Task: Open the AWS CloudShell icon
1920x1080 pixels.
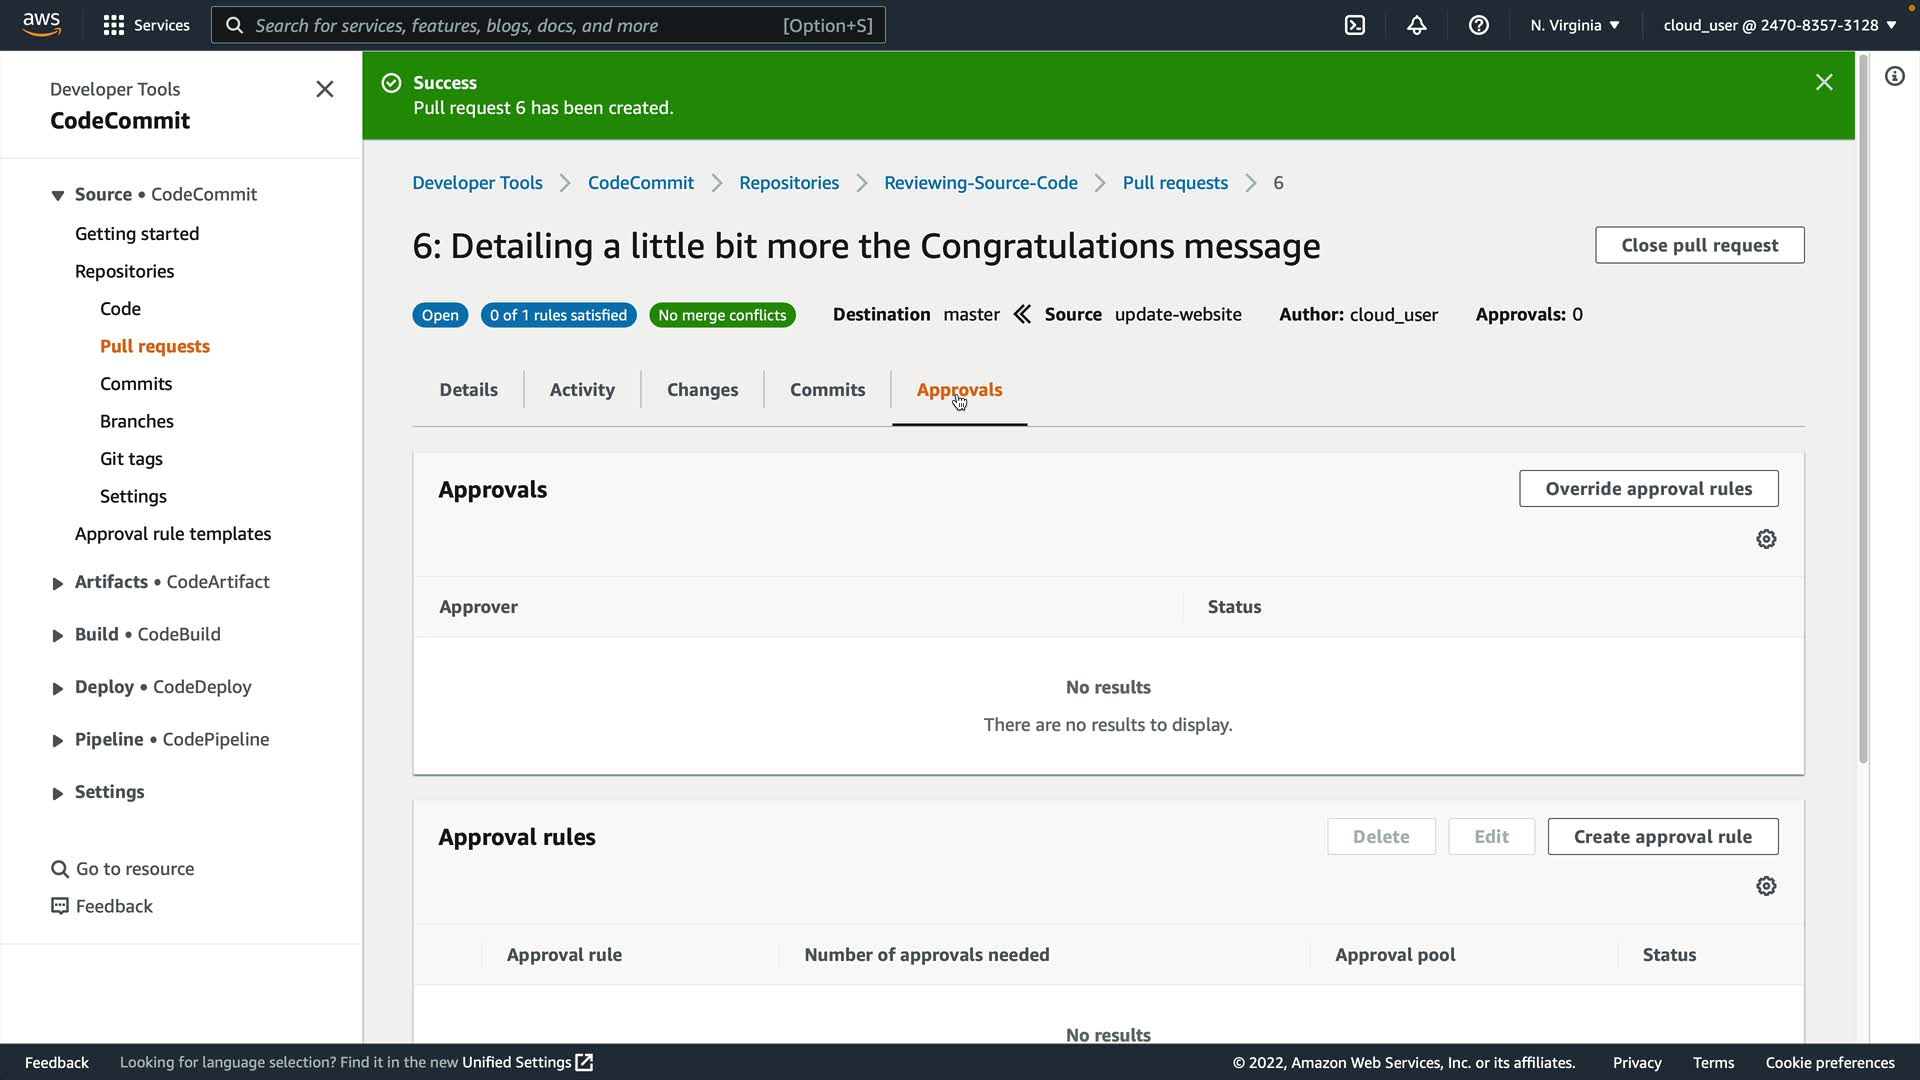Action: coord(1355,25)
